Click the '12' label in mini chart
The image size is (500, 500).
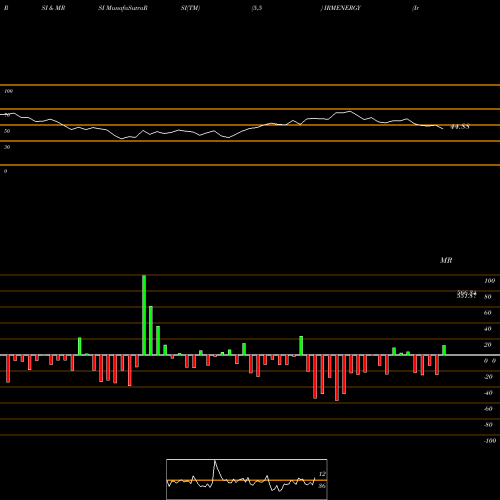click(322, 474)
